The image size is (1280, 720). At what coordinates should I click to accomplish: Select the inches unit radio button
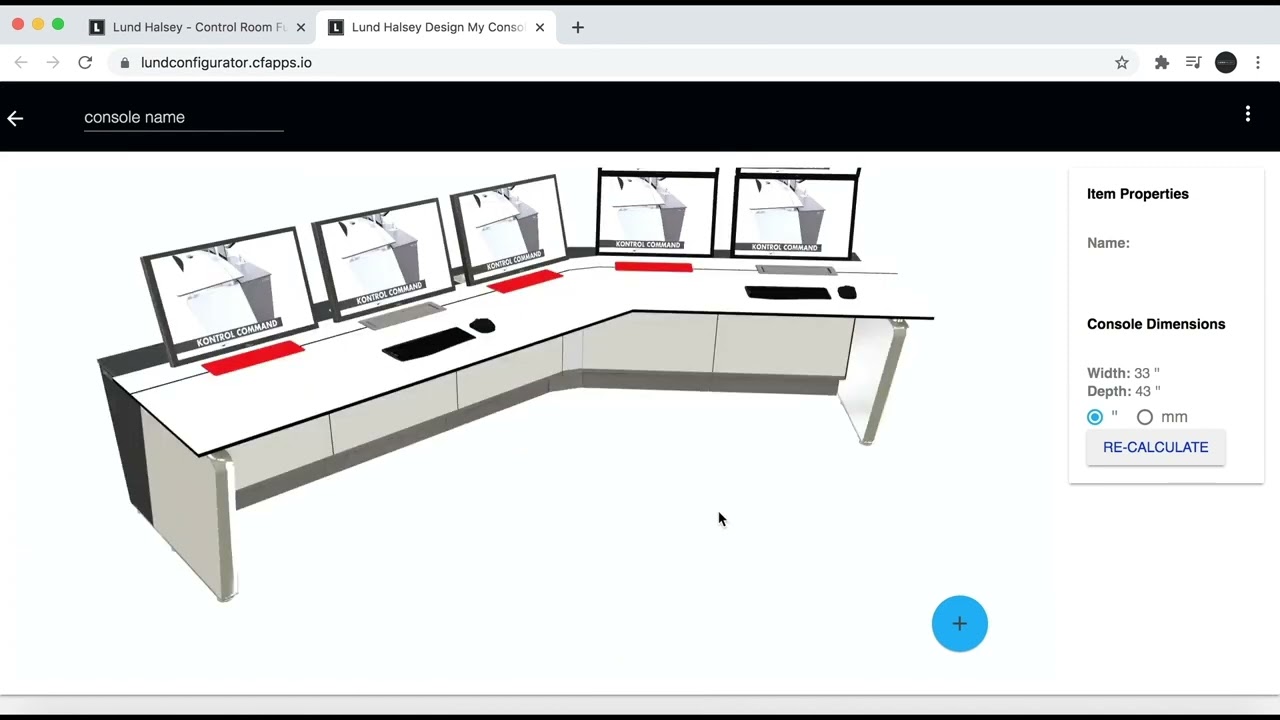tap(1095, 417)
